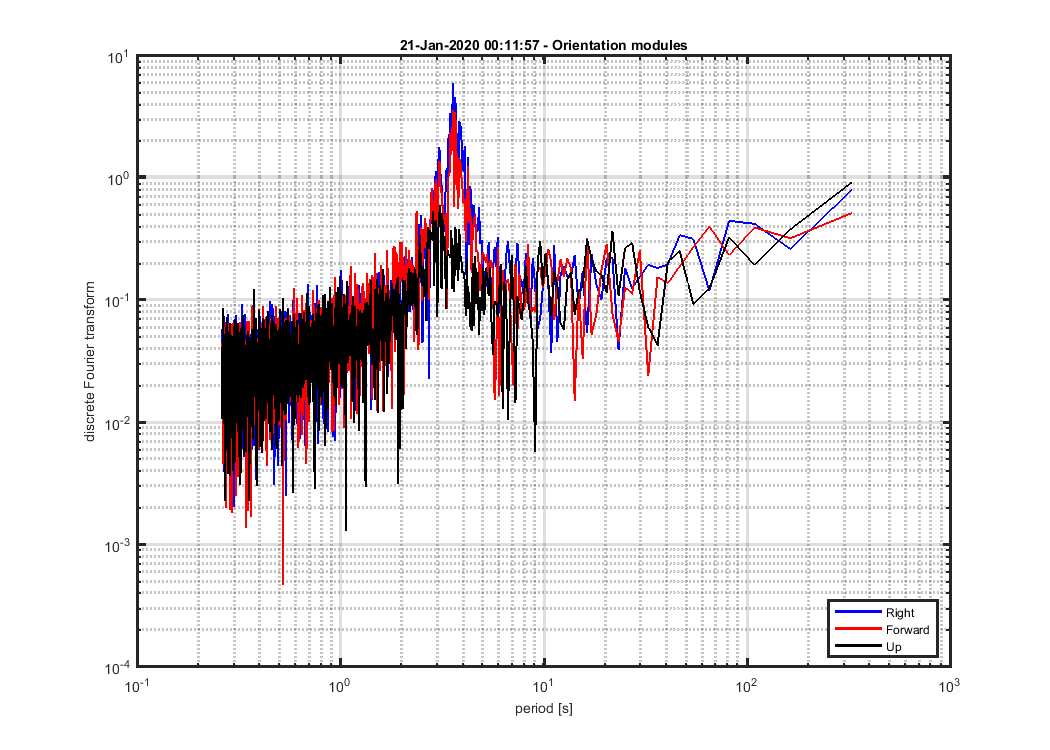Screen dimensions: 1050x750
Task: Click the 10^3 tick label on x-axis
Action: point(949,686)
